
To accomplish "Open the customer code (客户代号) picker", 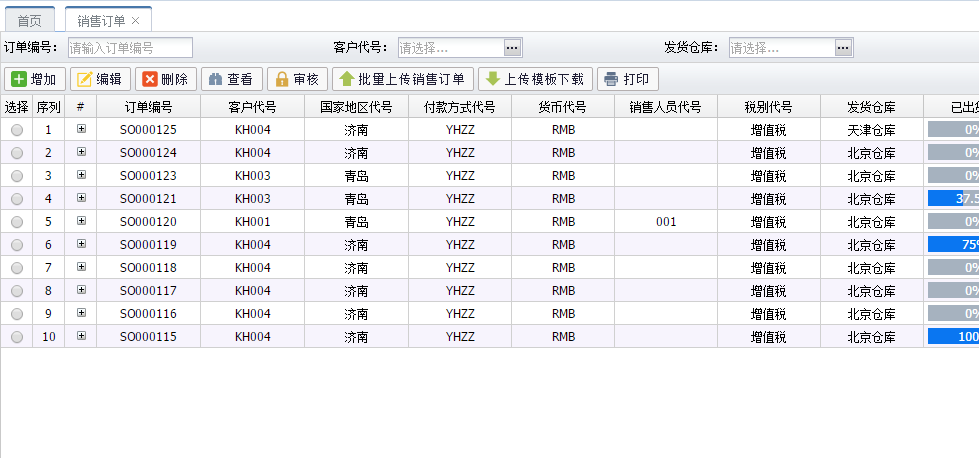I will tap(512, 47).
